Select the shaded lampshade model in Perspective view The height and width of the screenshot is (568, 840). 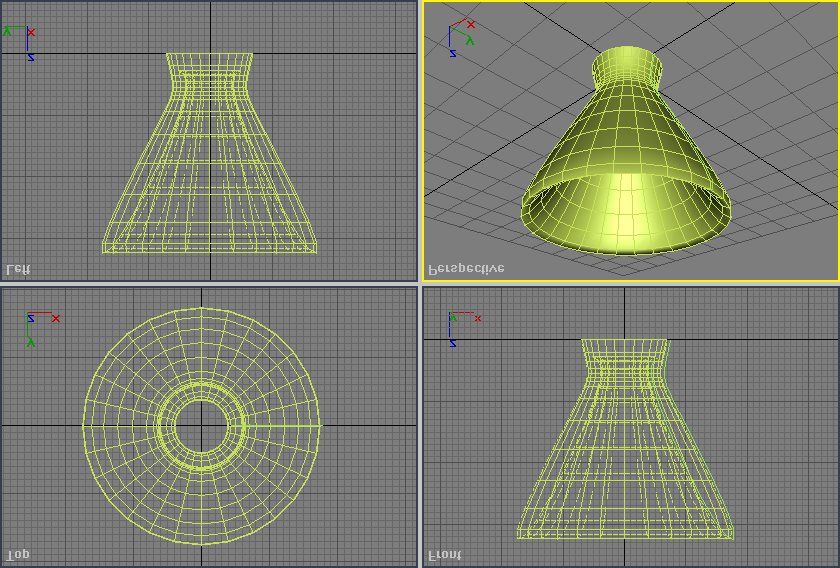click(626, 150)
